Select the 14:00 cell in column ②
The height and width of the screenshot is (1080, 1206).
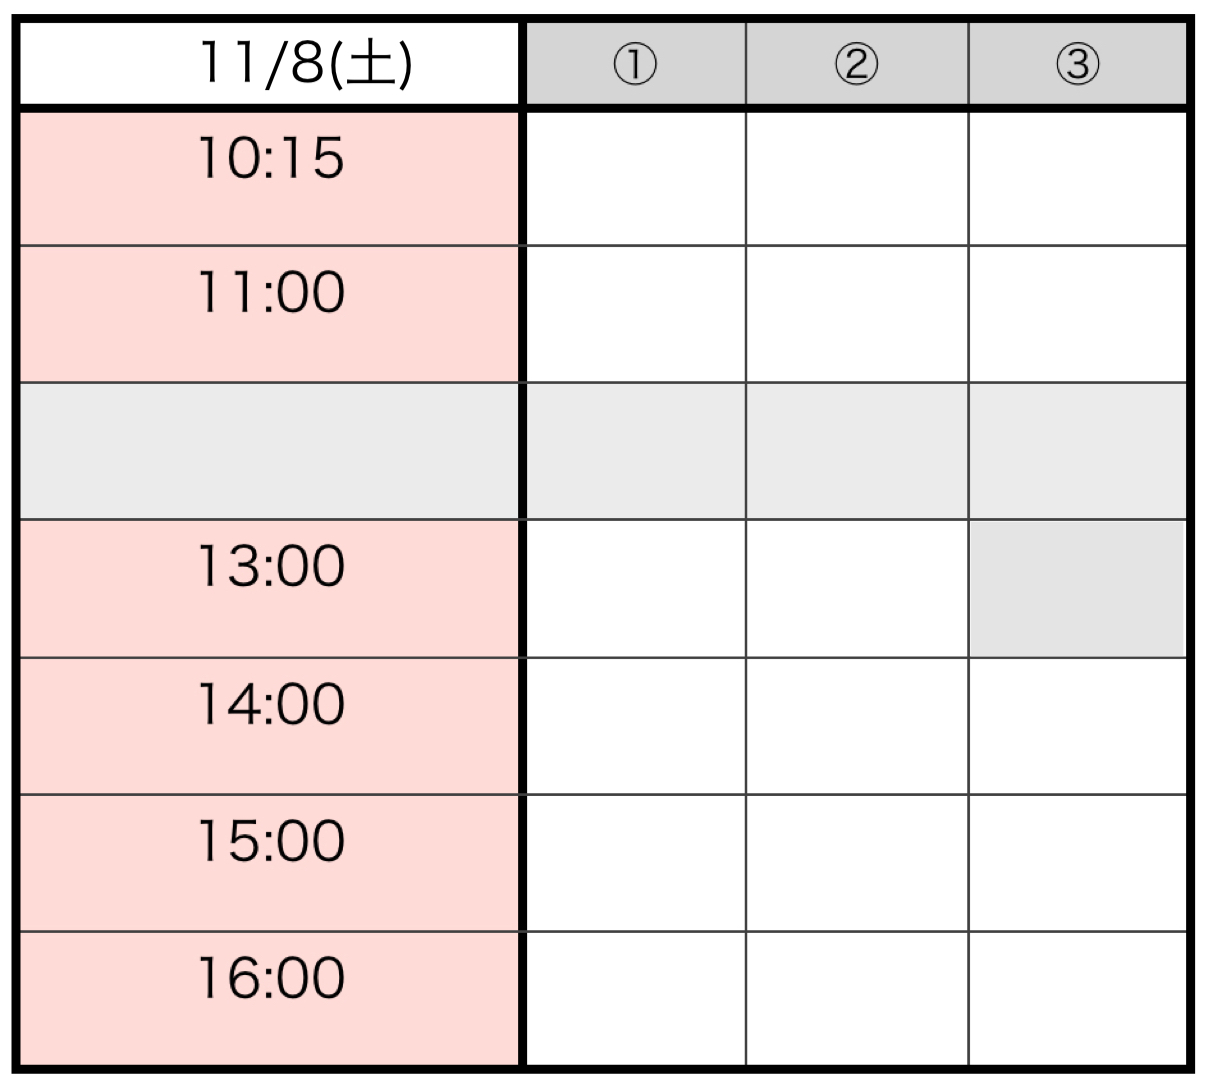pos(857,725)
